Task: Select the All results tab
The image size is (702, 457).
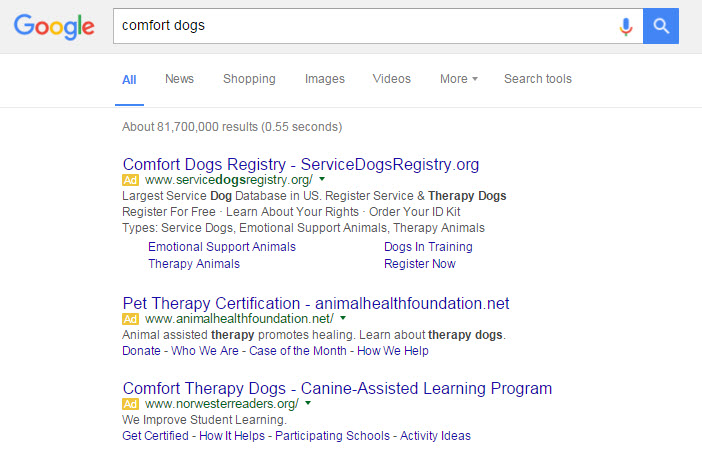Action: (129, 80)
